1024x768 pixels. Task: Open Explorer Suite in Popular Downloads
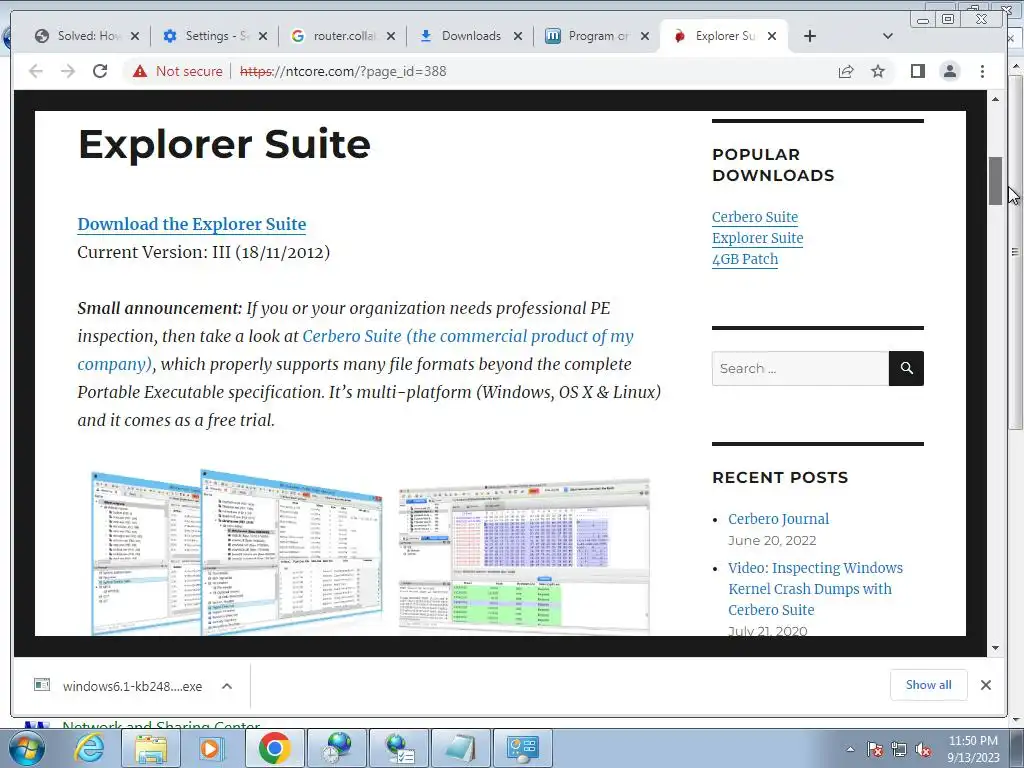[758, 238]
